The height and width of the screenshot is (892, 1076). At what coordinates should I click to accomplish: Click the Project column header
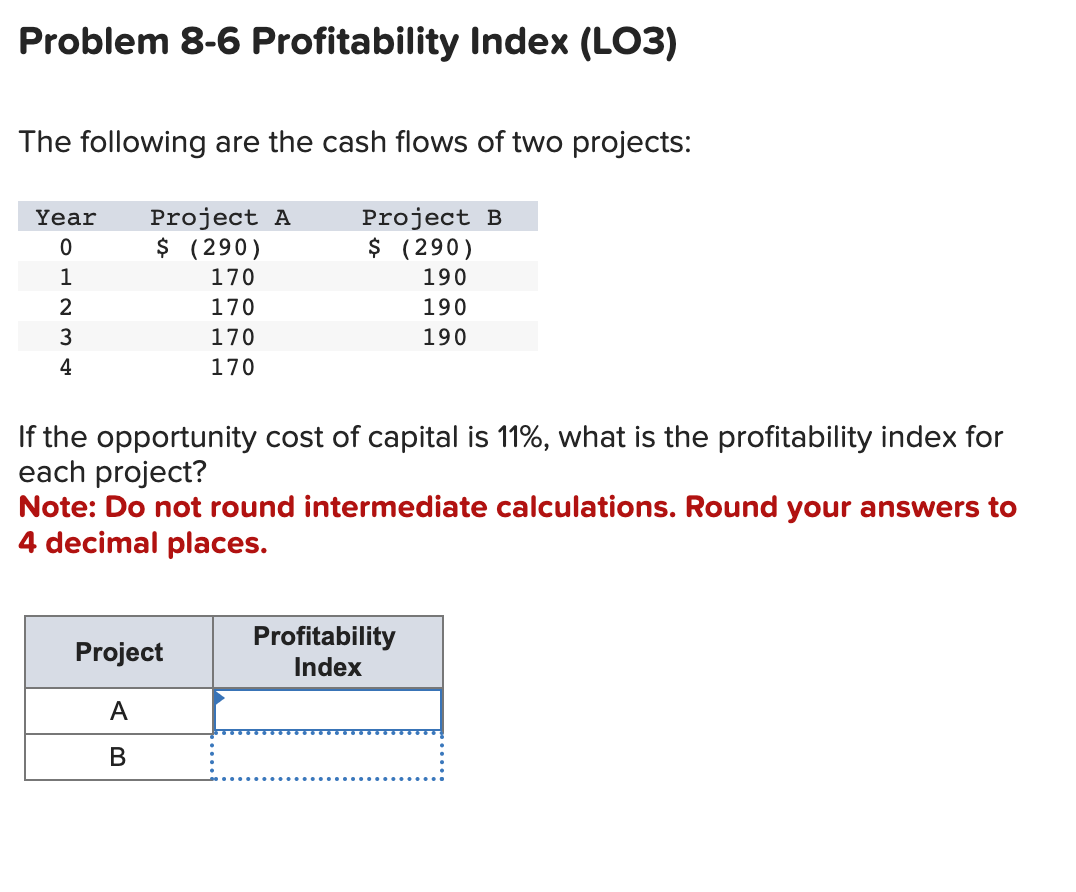coord(118,651)
